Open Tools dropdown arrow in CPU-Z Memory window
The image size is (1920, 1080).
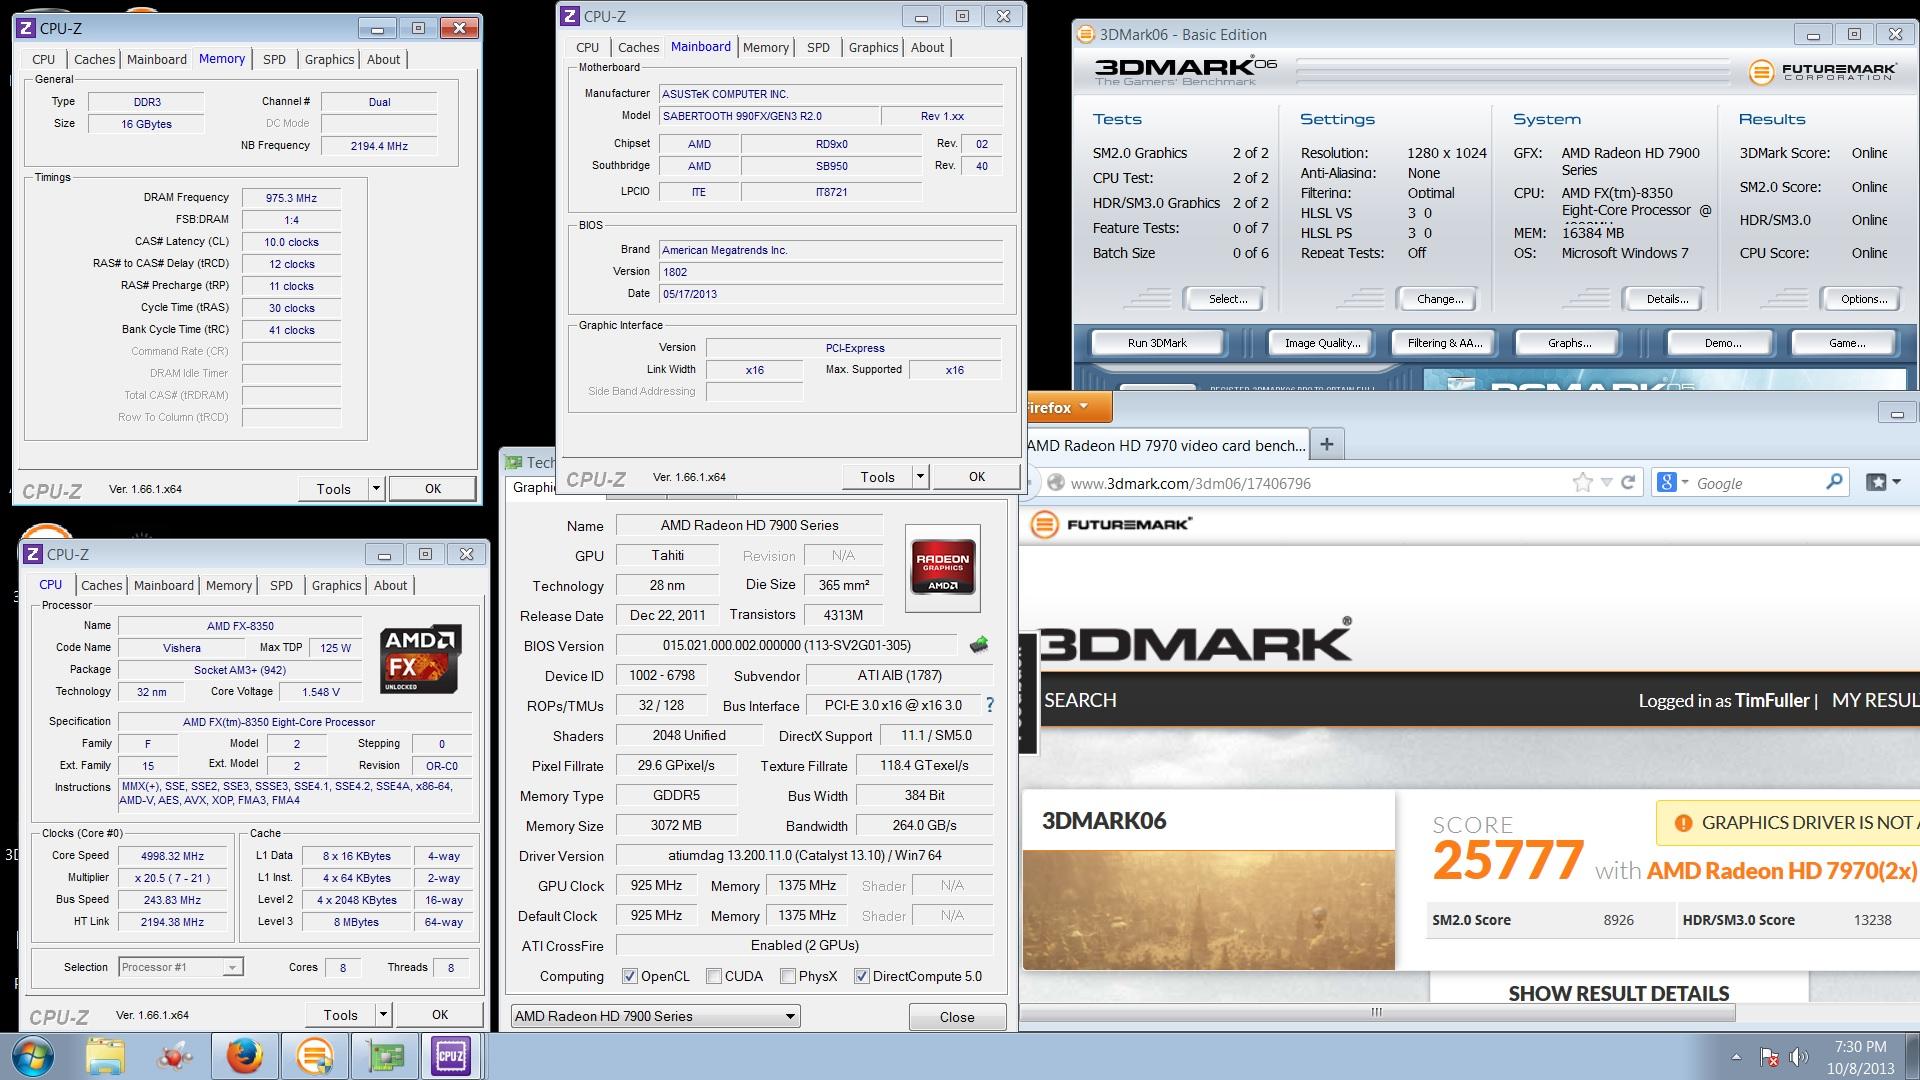376,489
